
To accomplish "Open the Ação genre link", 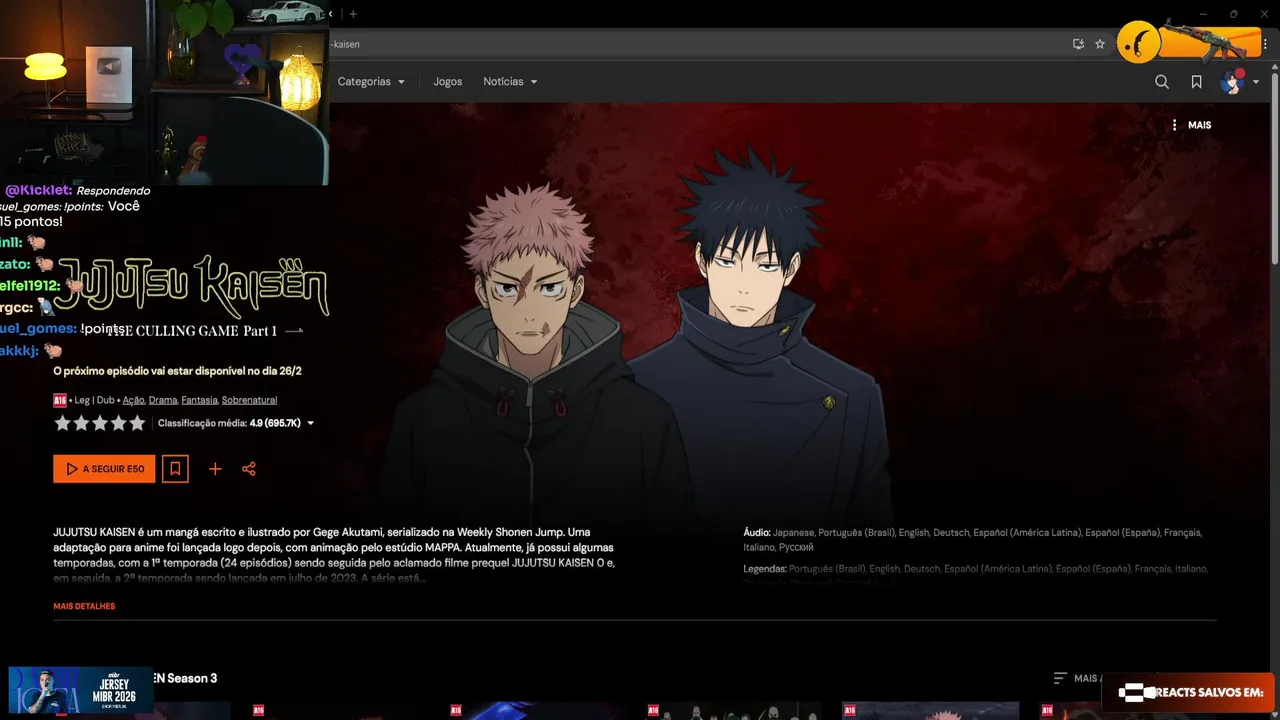I will [x=133, y=400].
